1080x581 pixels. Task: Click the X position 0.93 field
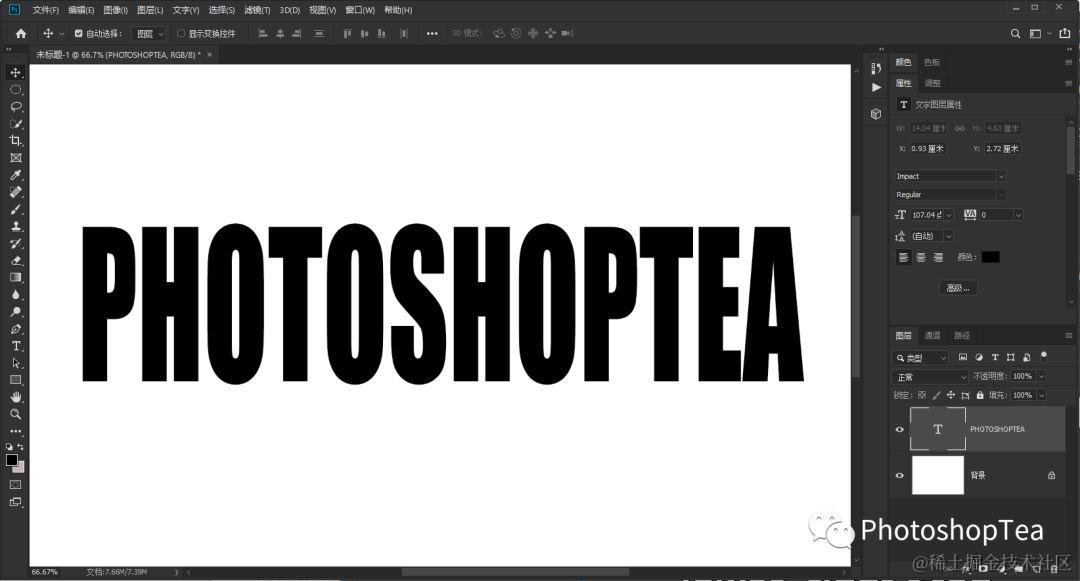927,149
